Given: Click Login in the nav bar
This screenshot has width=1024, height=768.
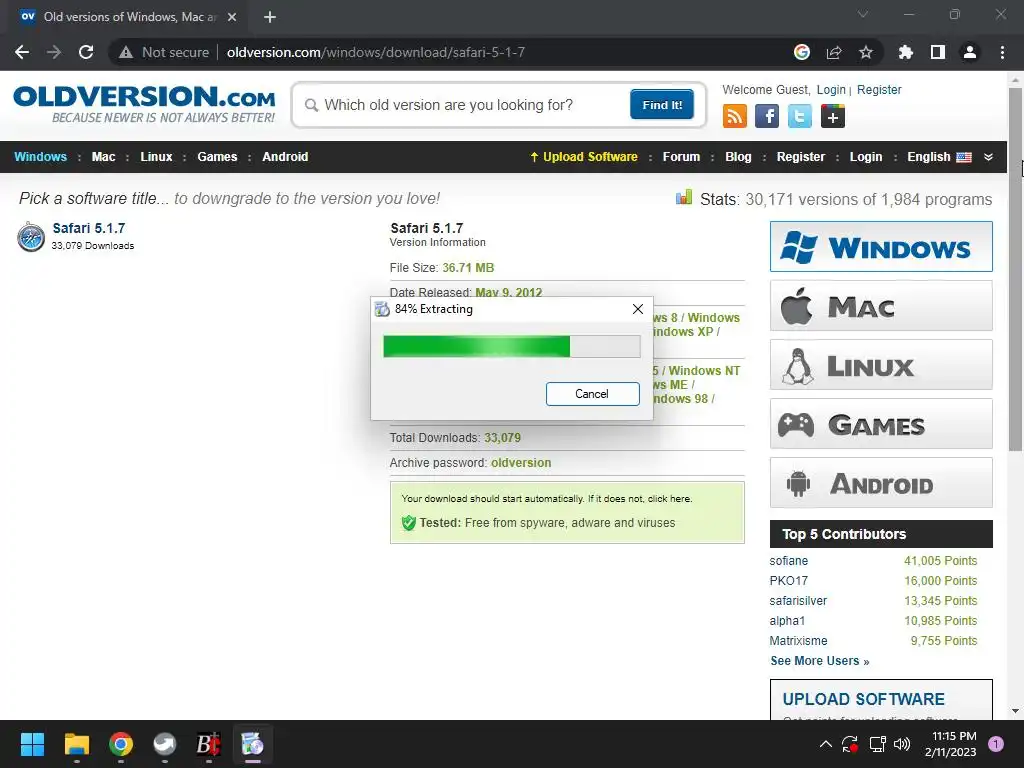Looking at the screenshot, I should pyautogui.click(x=866, y=157).
